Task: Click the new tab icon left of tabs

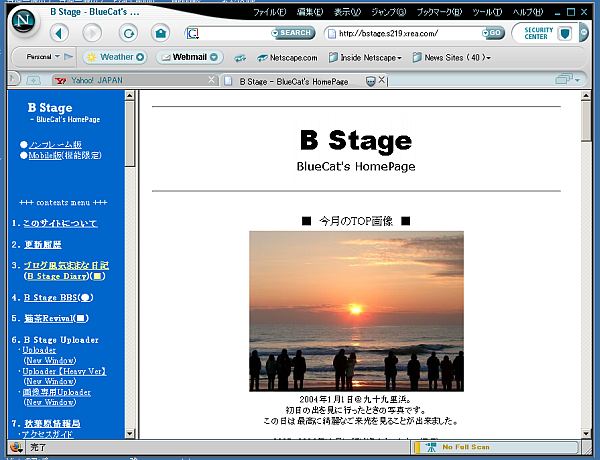Action: (x=33, y=80)
